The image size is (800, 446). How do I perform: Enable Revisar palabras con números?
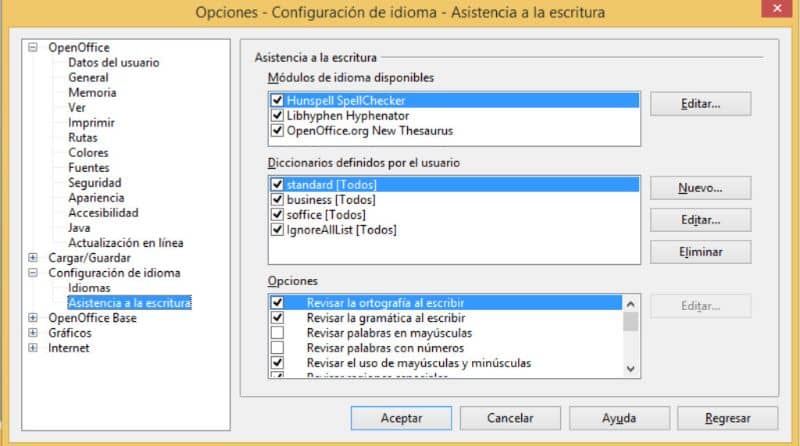(277, 347)
